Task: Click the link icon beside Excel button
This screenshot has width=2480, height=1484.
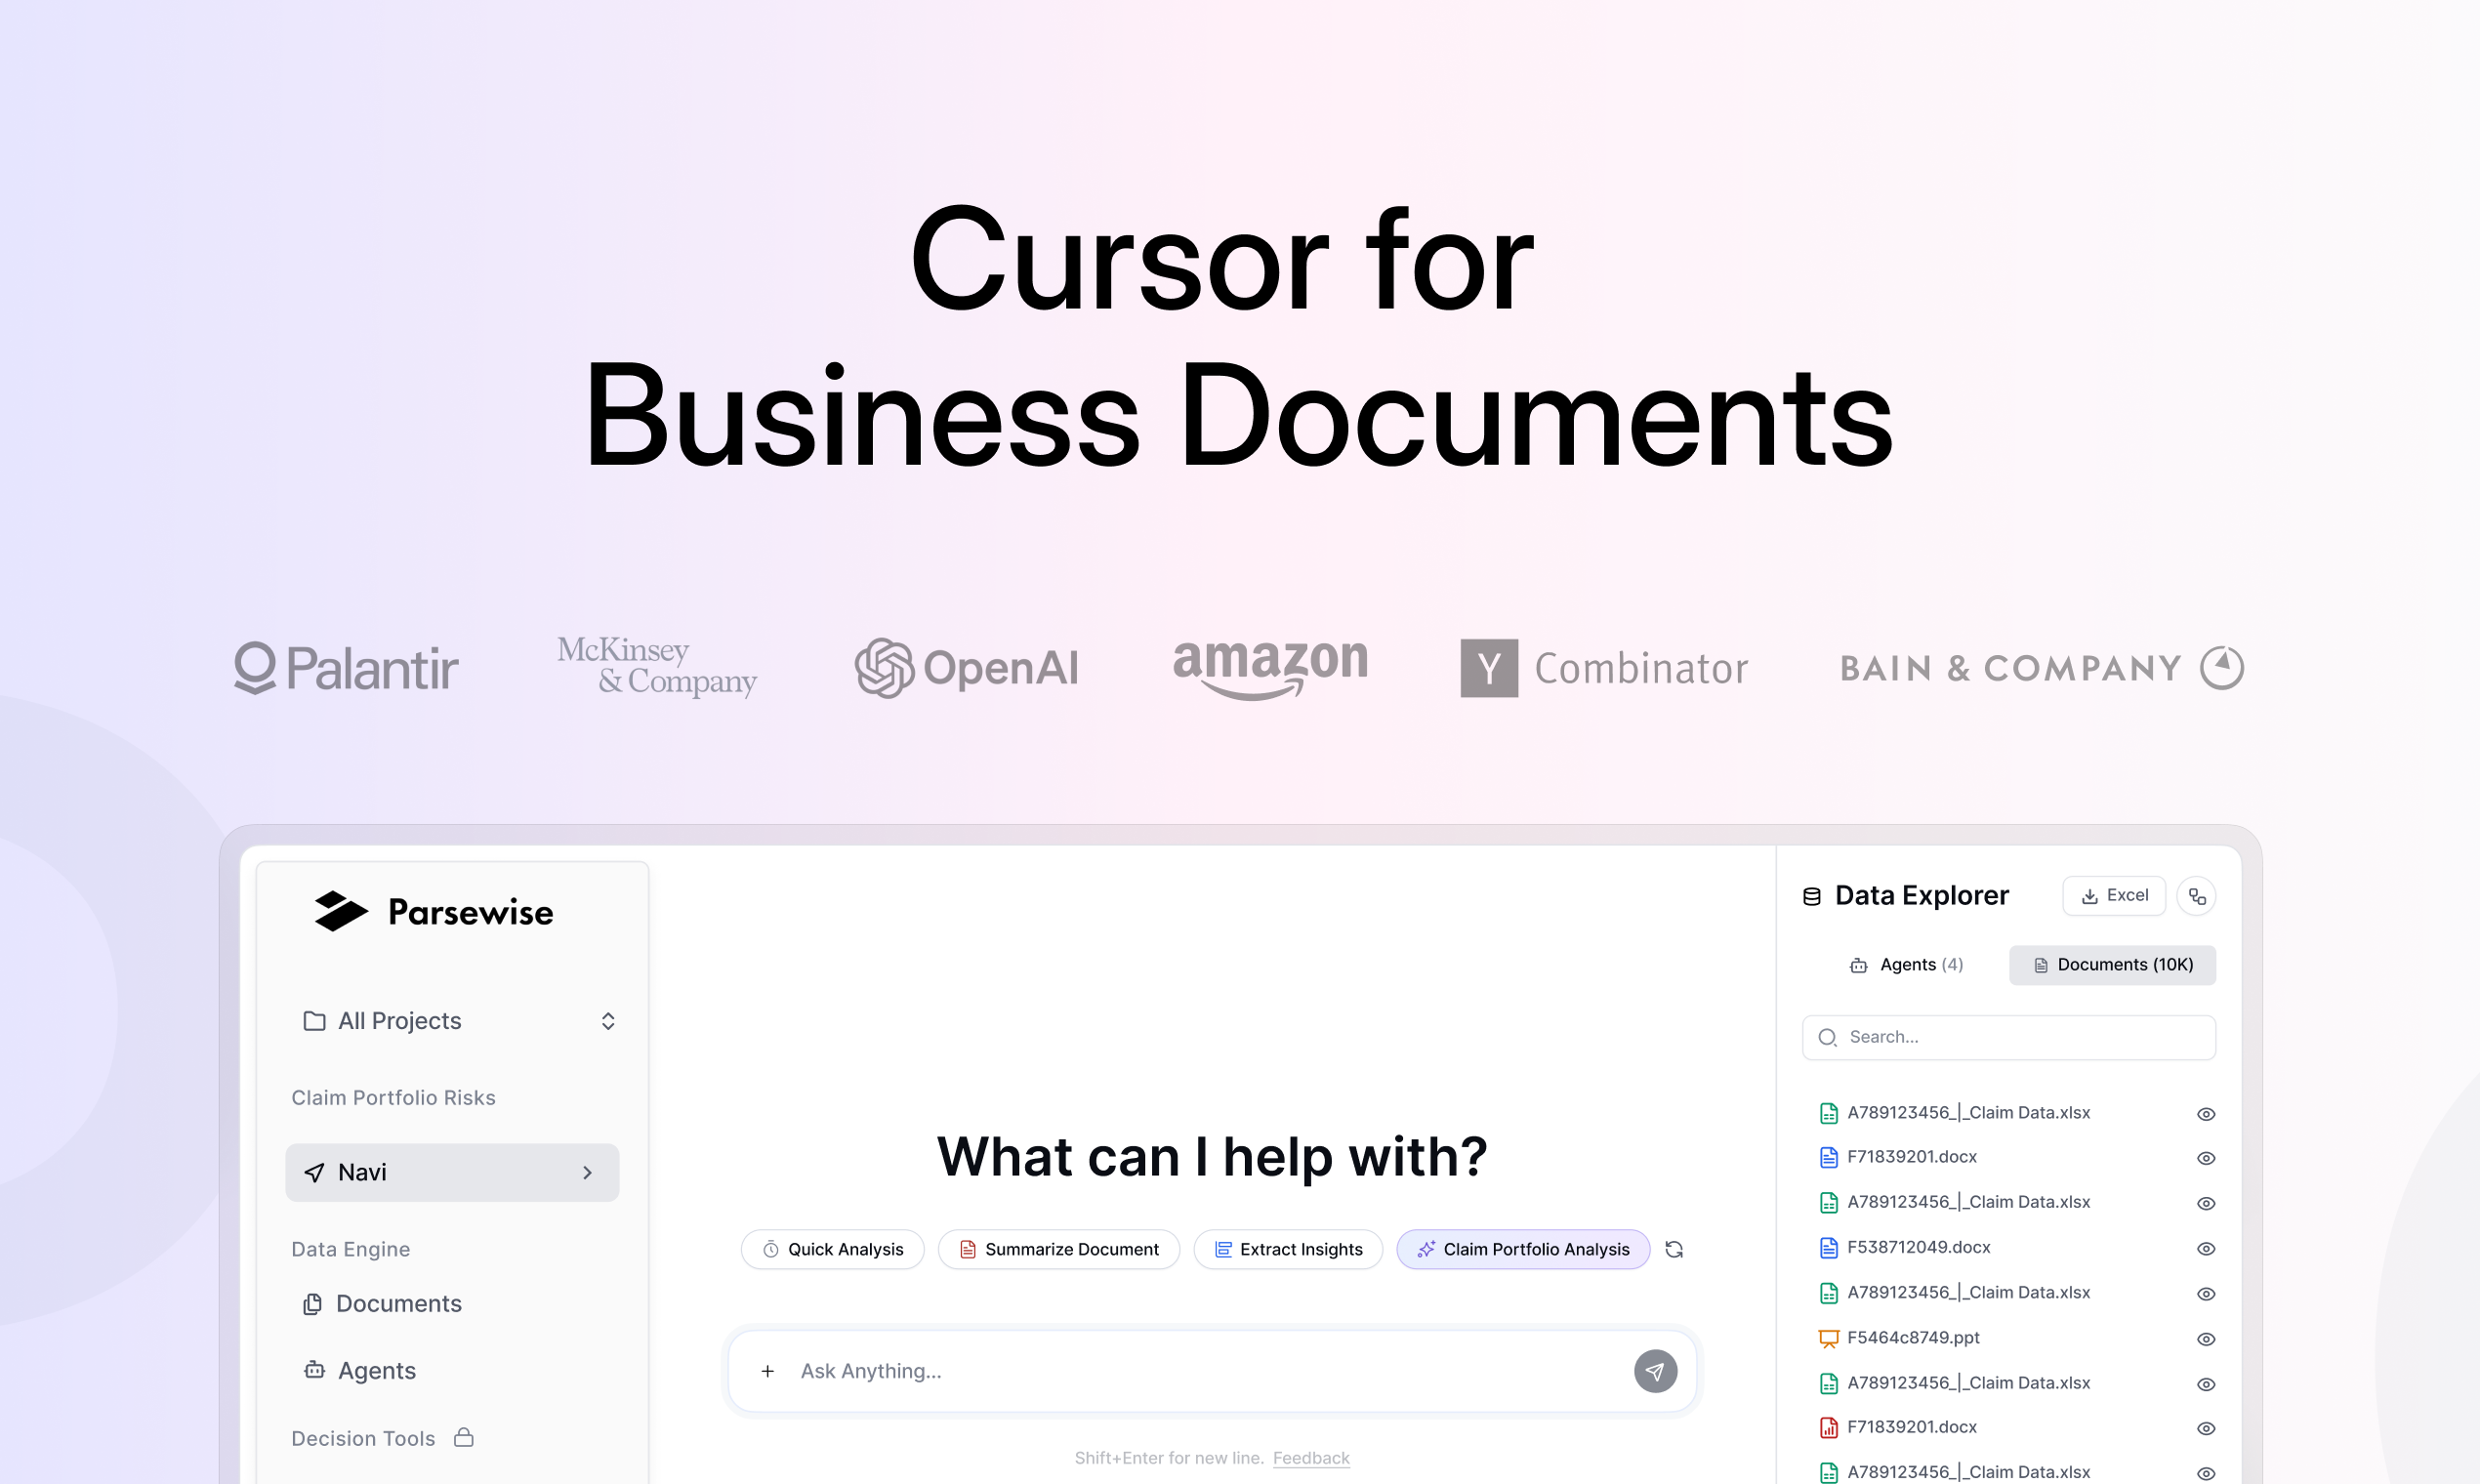Action: (x=2196, y=896)
